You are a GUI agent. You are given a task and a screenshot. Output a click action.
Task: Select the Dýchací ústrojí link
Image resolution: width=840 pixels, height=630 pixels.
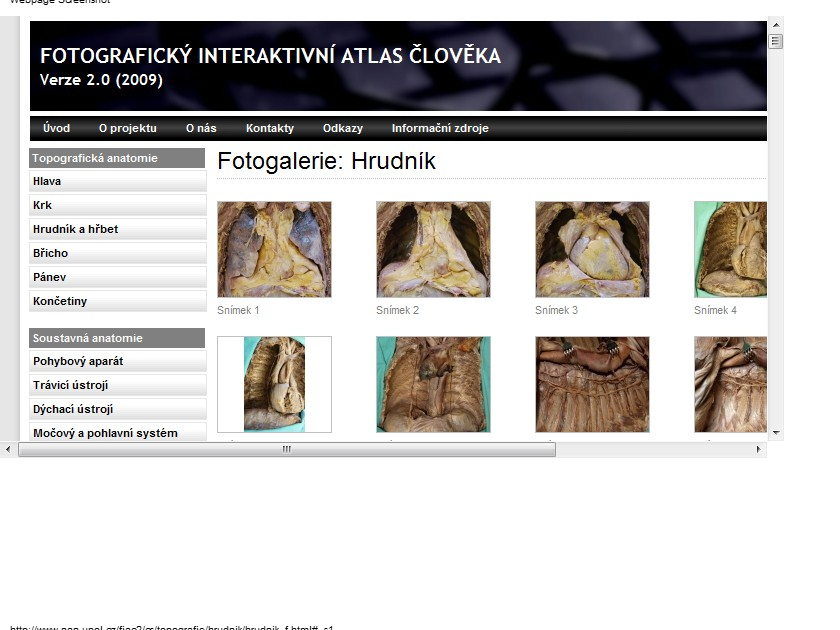tap(117, 409)
